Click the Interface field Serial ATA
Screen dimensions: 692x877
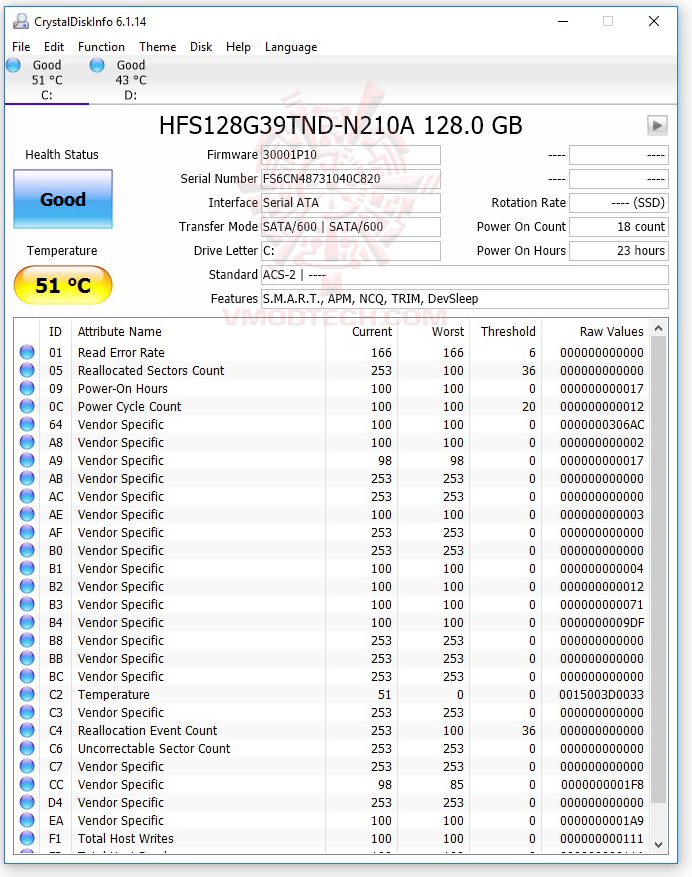(351, 203)
